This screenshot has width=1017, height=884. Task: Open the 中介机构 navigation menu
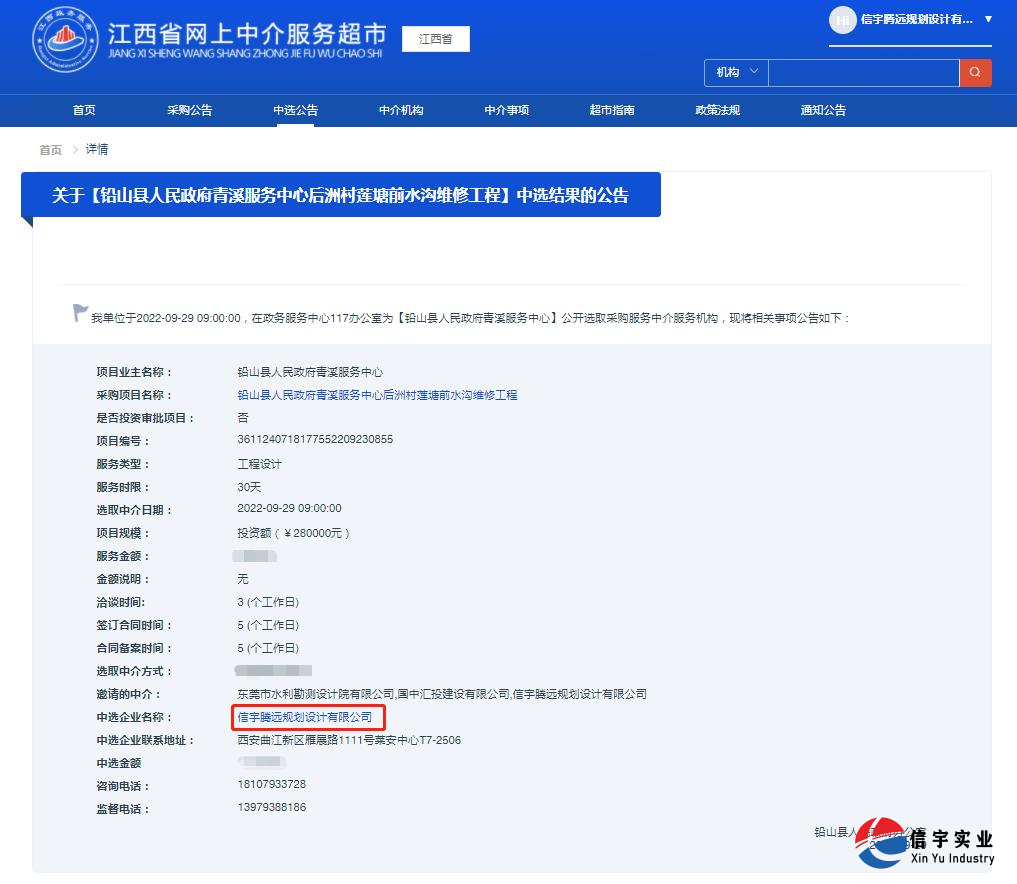click(400, 110)
